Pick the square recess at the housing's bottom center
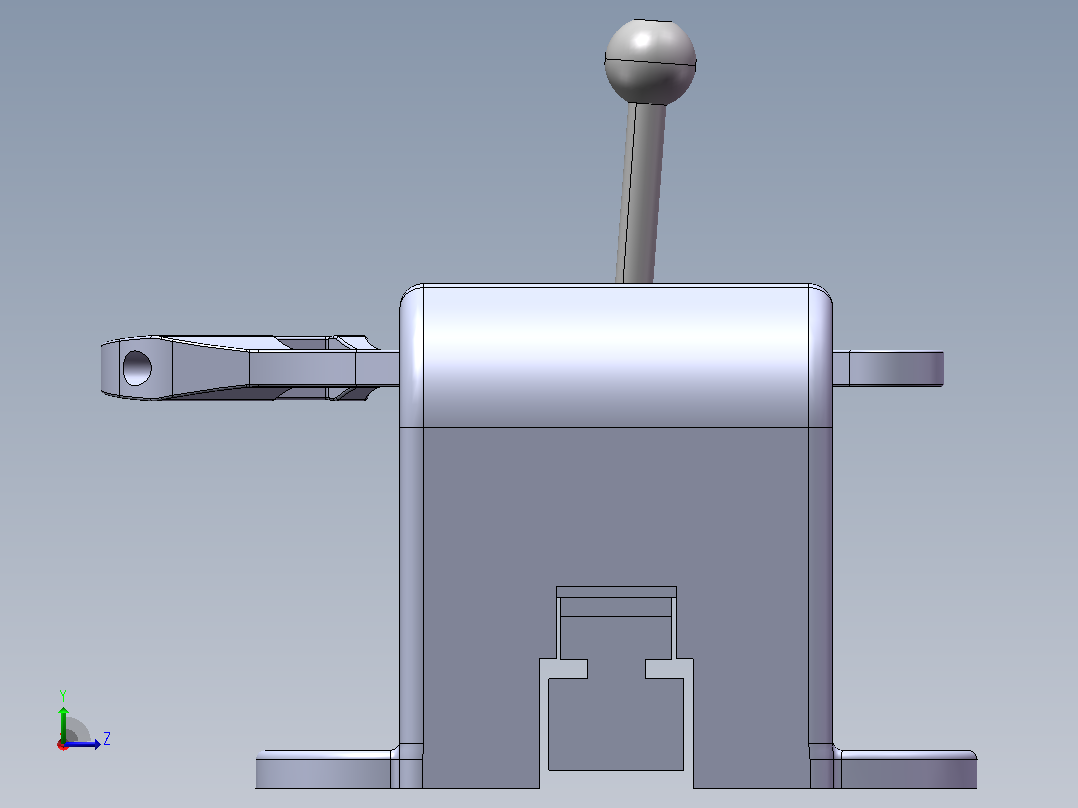This screenshot has height=808, width=1078. [x=616, y=724]
